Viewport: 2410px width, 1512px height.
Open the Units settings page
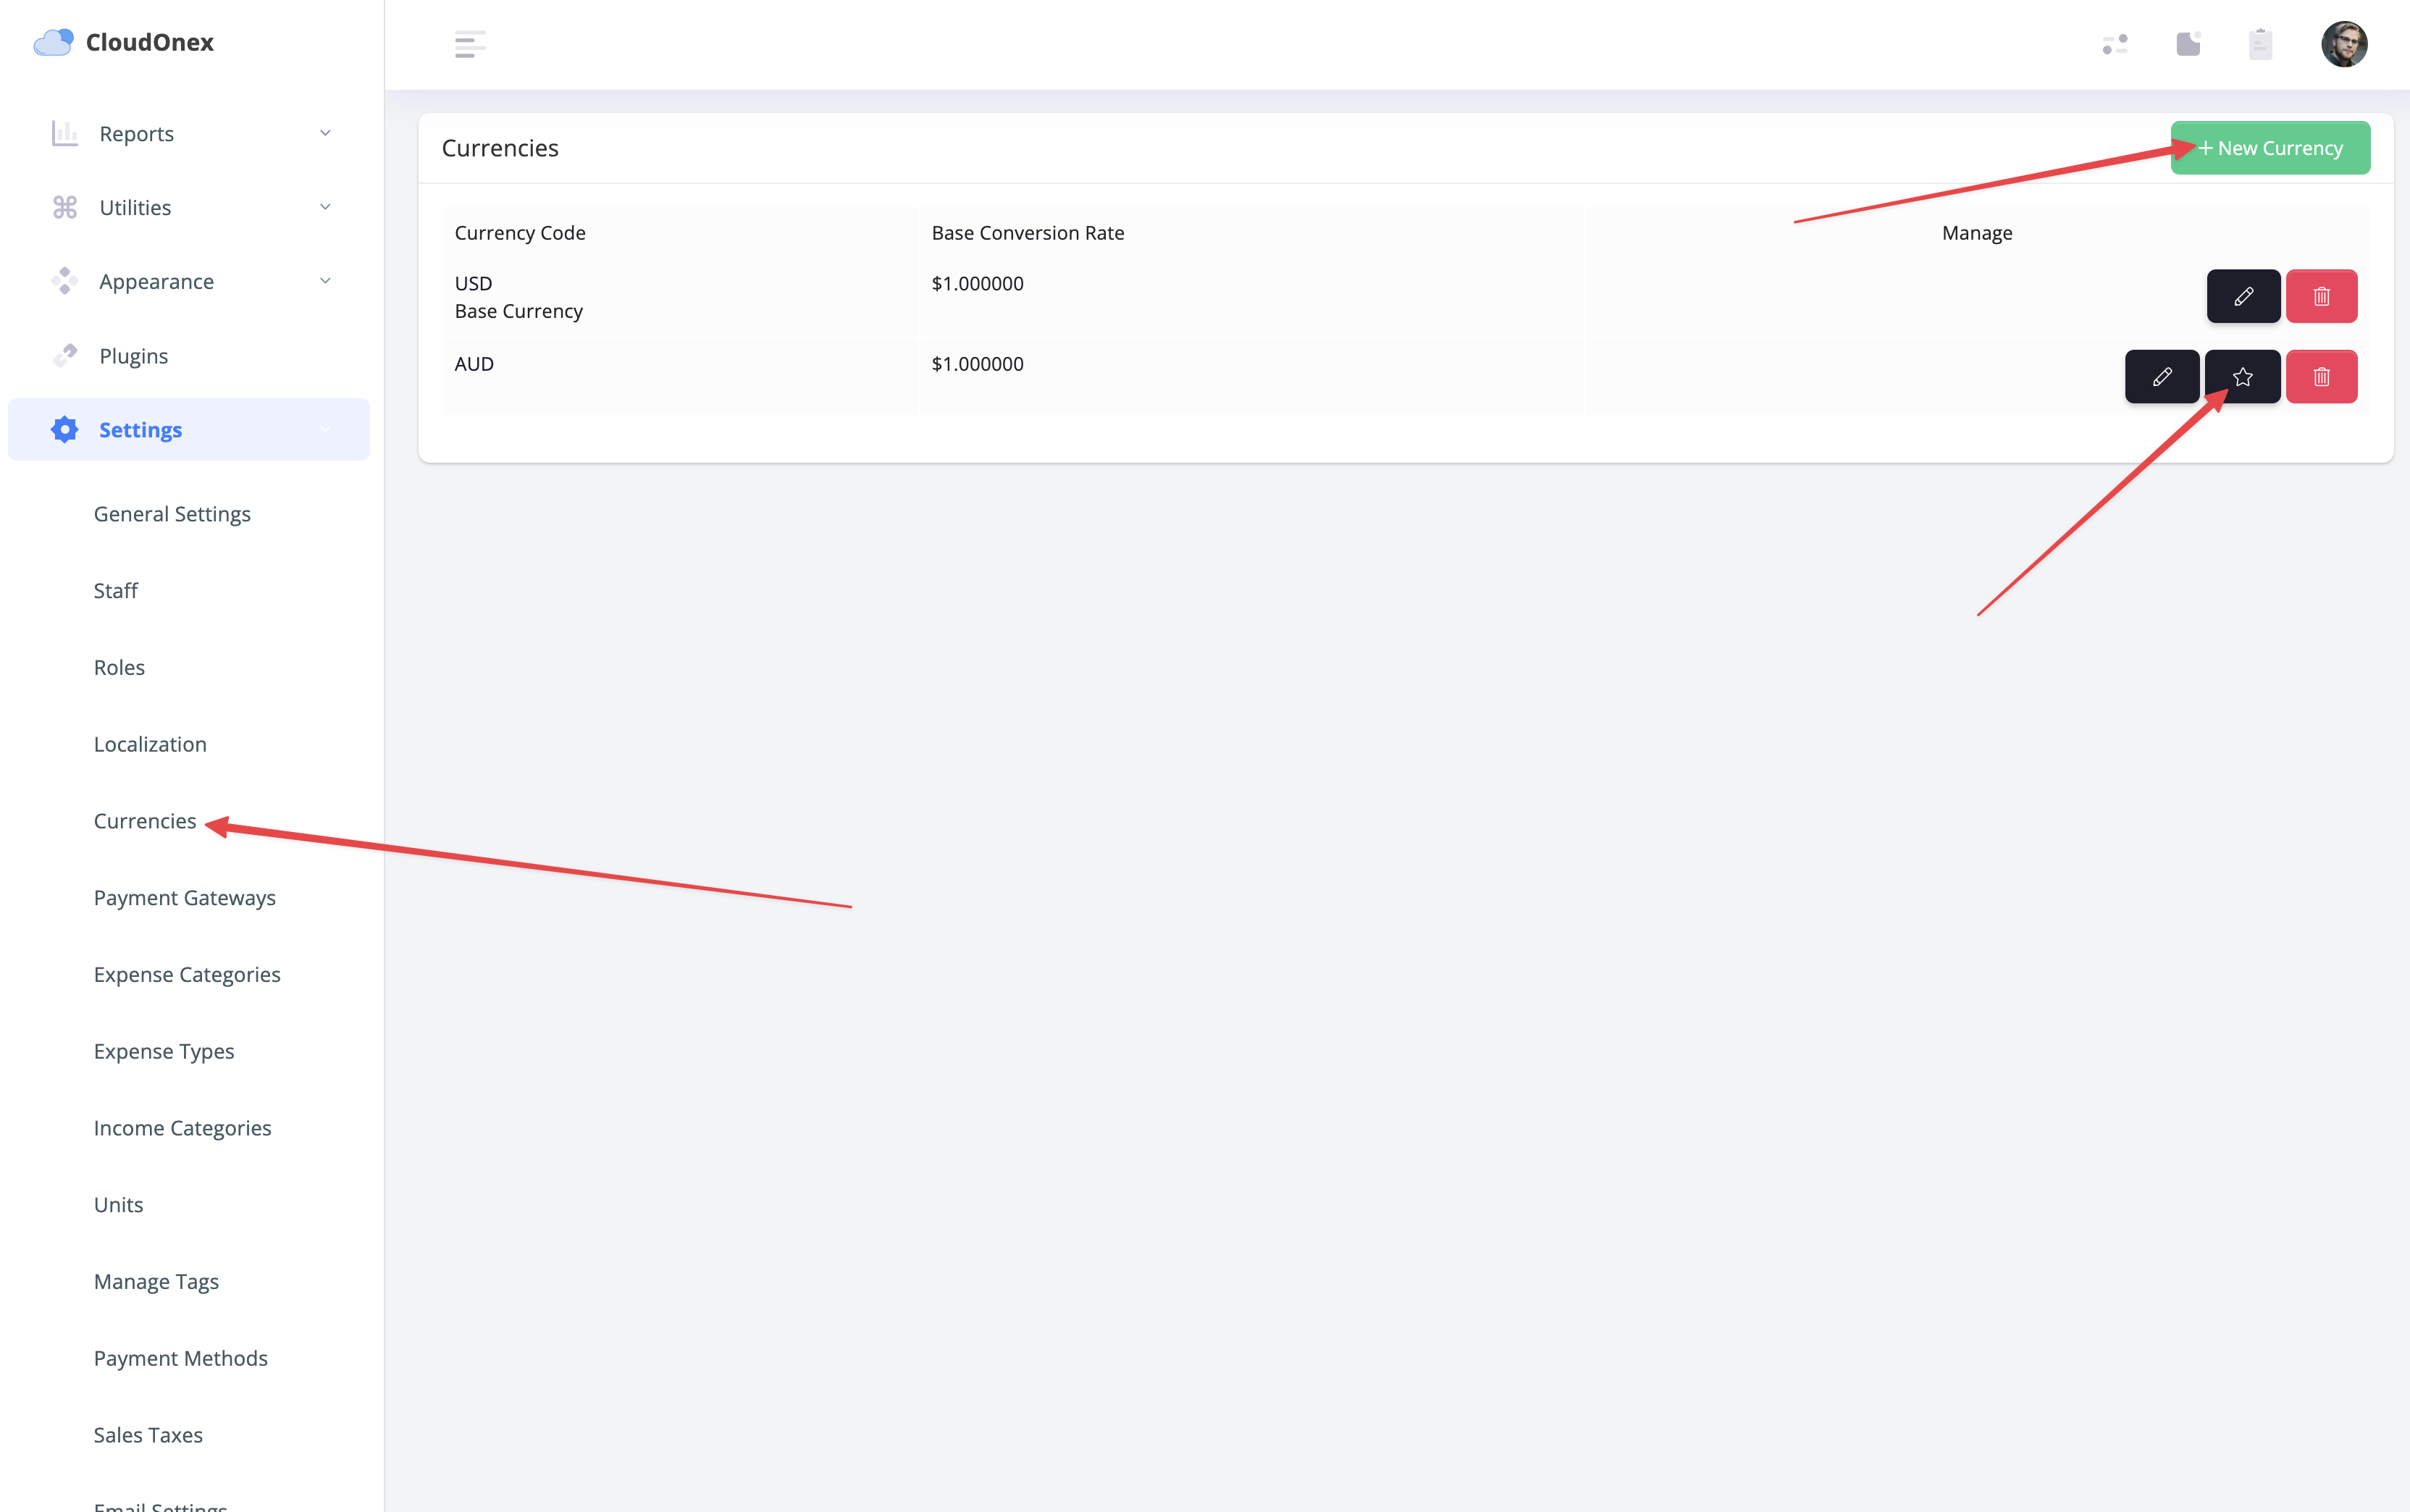click(118, 1205)
